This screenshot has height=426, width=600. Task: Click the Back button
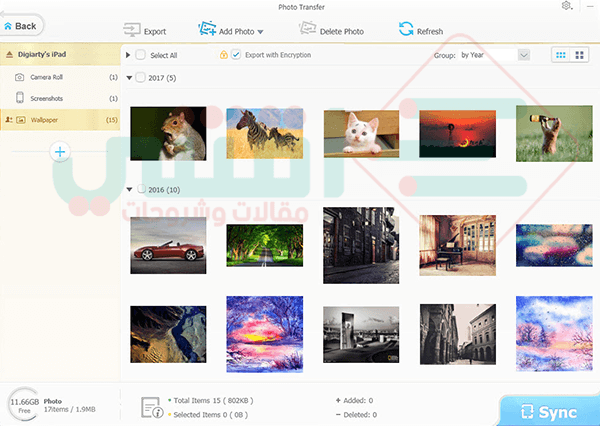pos(21,26)
